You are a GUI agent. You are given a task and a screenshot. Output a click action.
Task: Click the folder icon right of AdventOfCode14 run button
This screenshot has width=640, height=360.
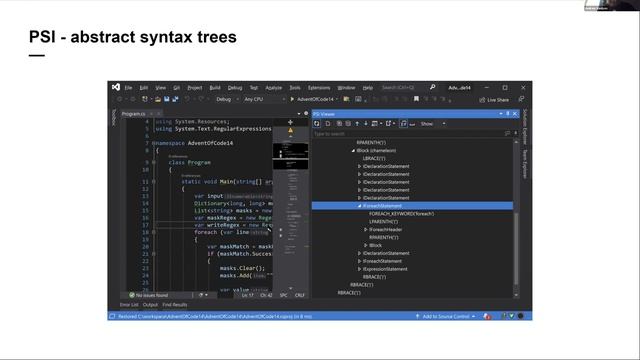[x=347, y=99]
